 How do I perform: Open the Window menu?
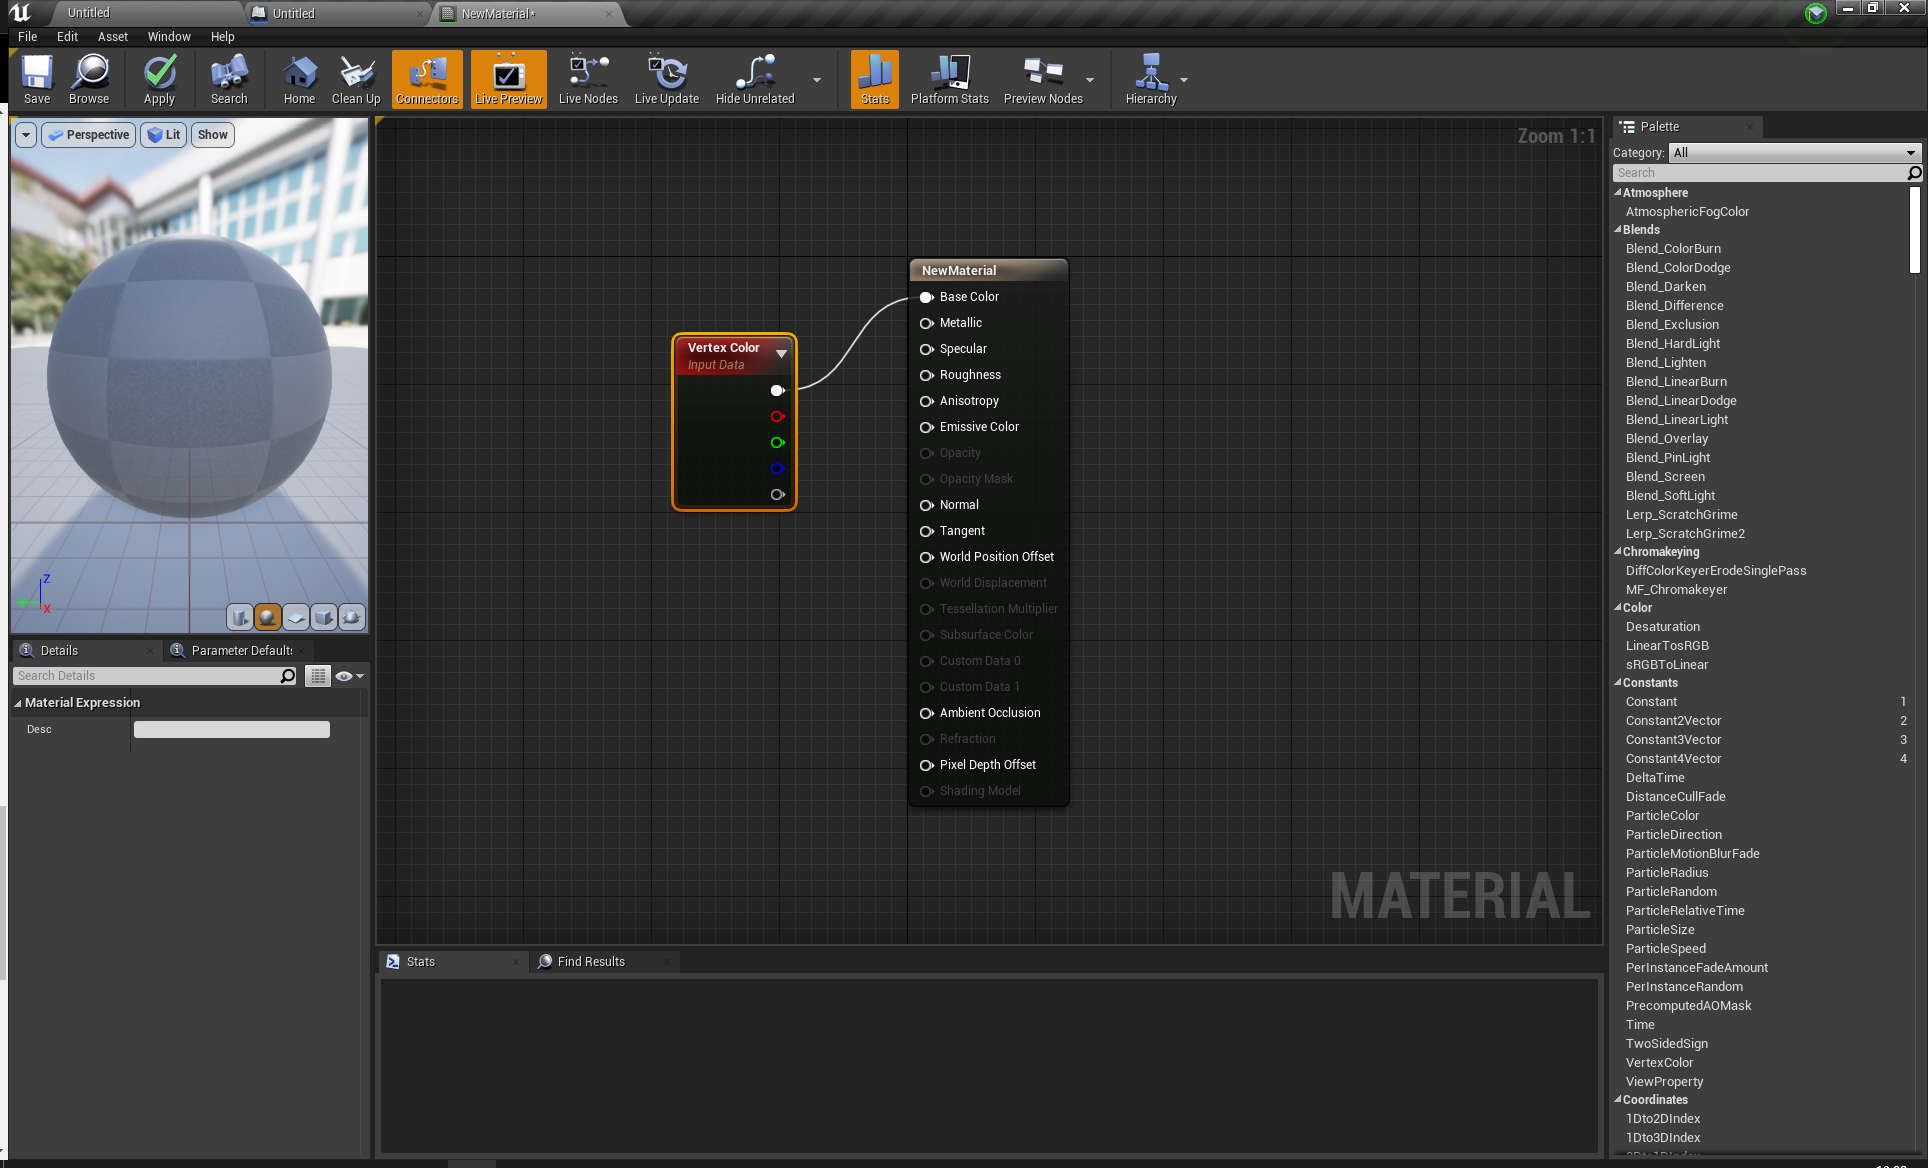click(168, 36)
